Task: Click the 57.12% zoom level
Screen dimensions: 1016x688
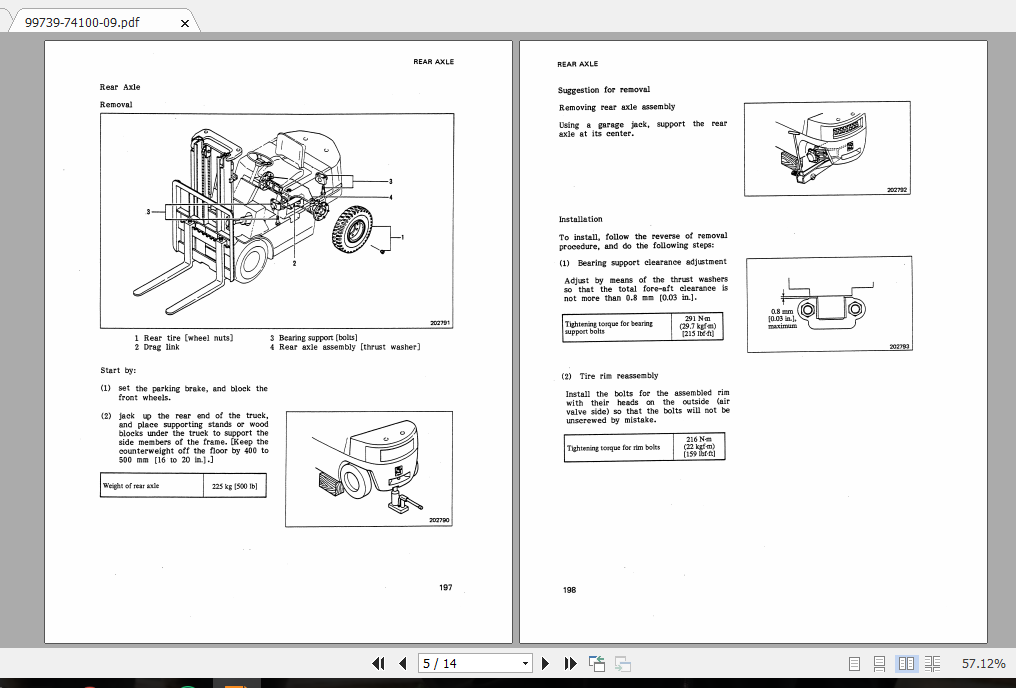Action: (x=983, y=663)
